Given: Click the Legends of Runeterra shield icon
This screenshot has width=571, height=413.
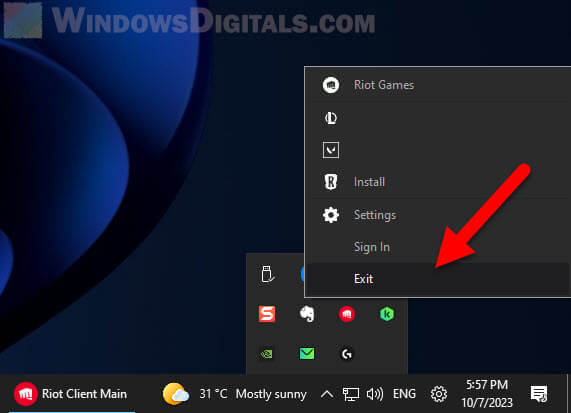Looking at the screenshot, I should [x=331, y=181].
